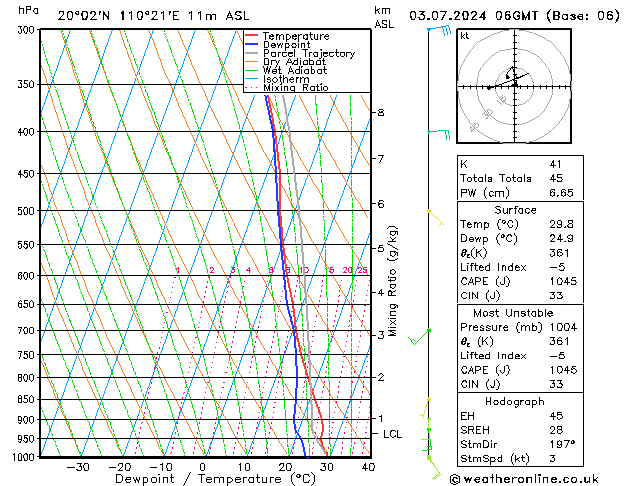Viewport: 629px width, 486px height.
Task: Click the Totals Totals value 45
Action: pos(556,178)
